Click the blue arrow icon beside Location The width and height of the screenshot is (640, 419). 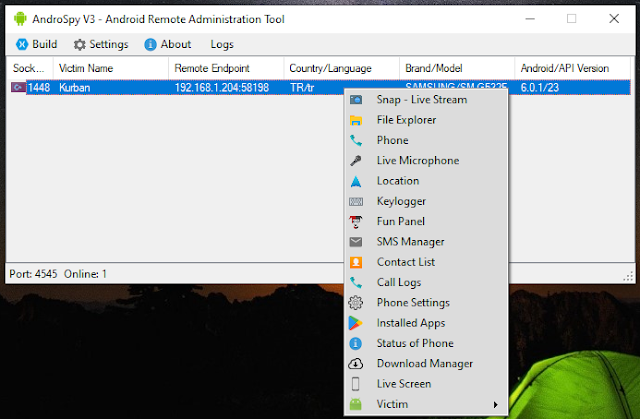coord(356,181)
